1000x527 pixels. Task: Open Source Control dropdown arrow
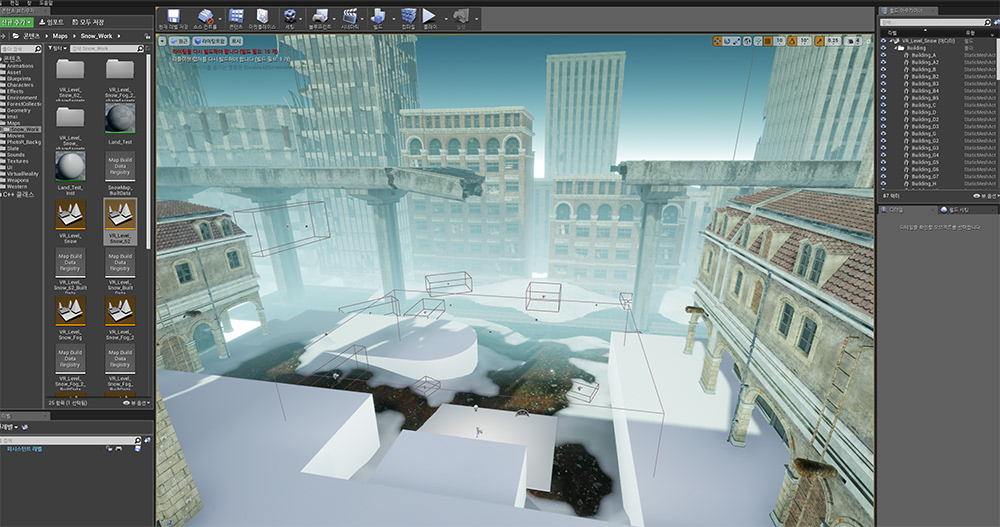click(220, 19)
